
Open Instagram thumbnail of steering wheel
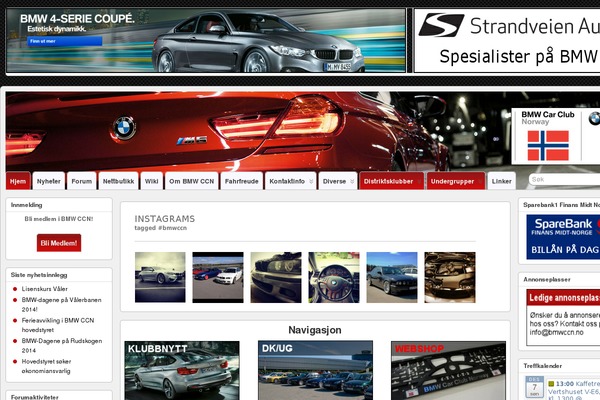tap(334, 277)
